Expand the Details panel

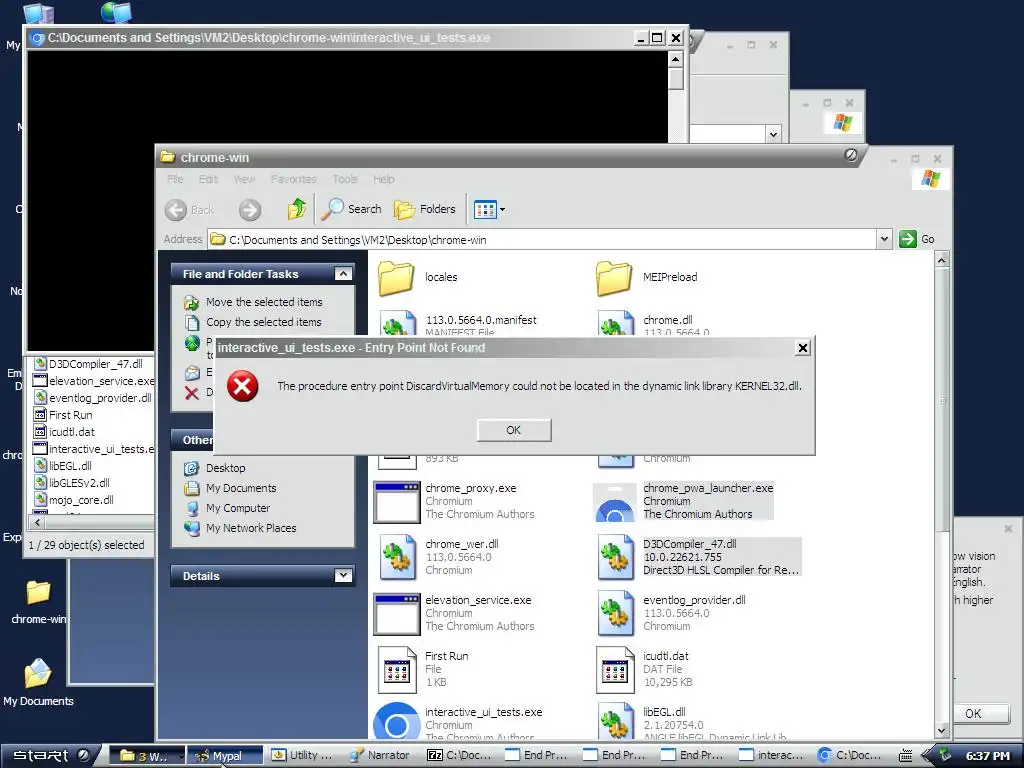coord(343,575)
